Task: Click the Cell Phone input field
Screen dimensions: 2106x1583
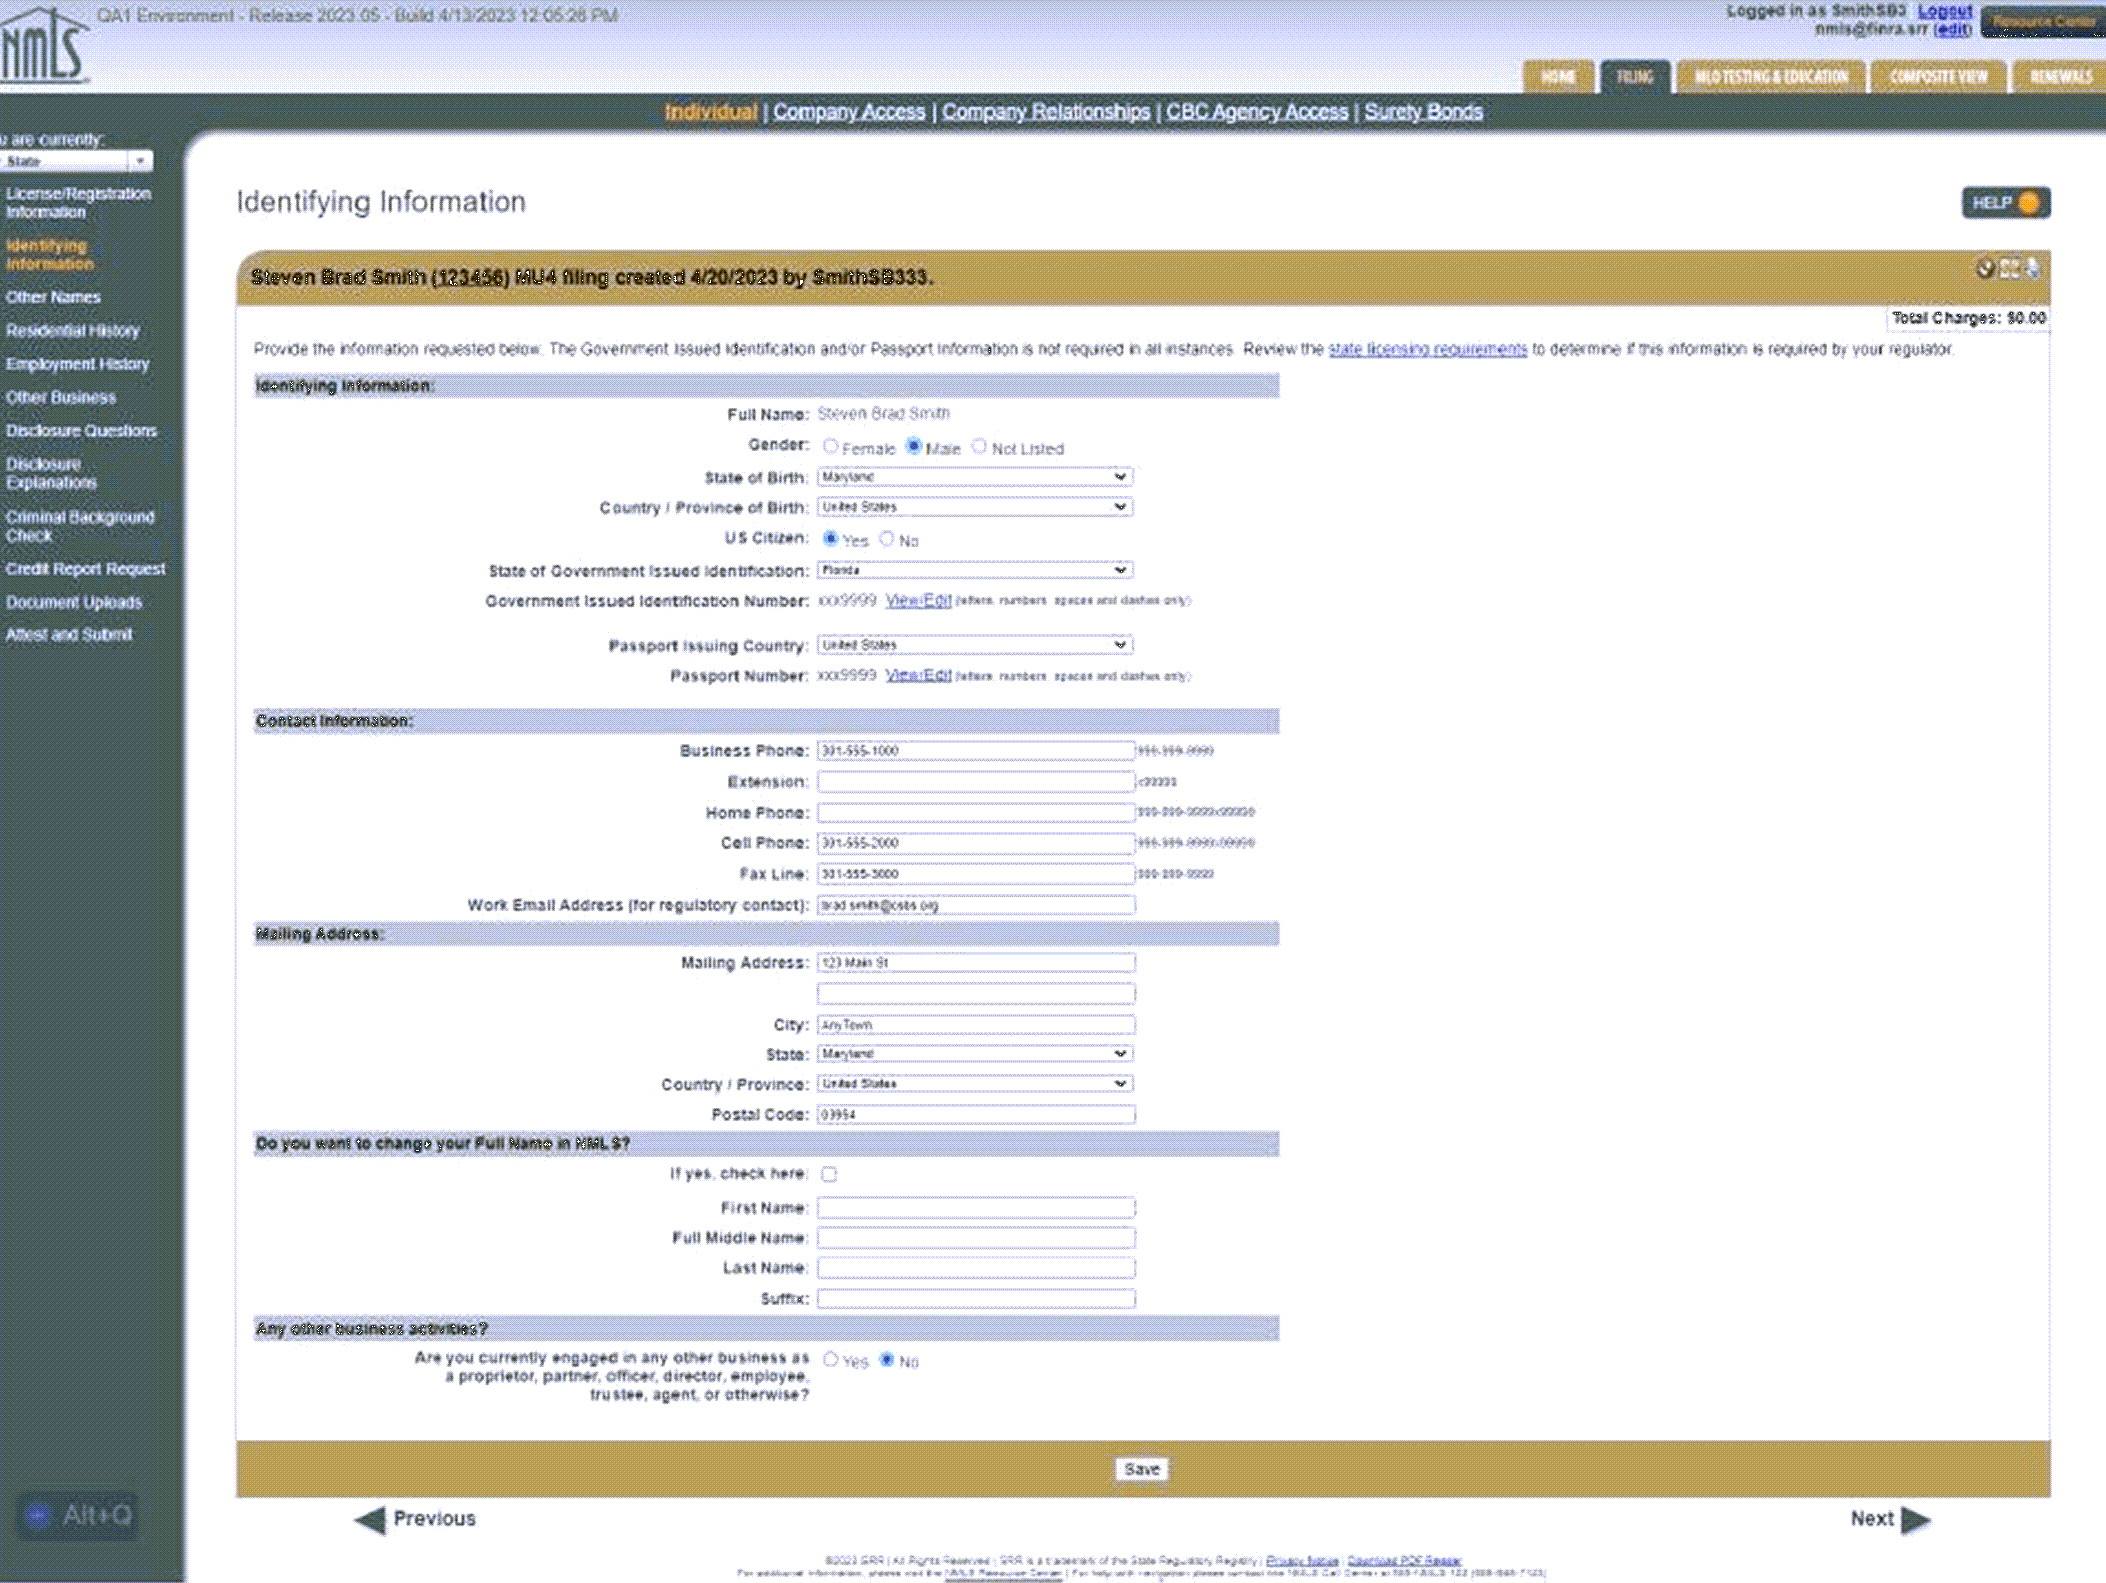Action: click(x=975, y=842)
